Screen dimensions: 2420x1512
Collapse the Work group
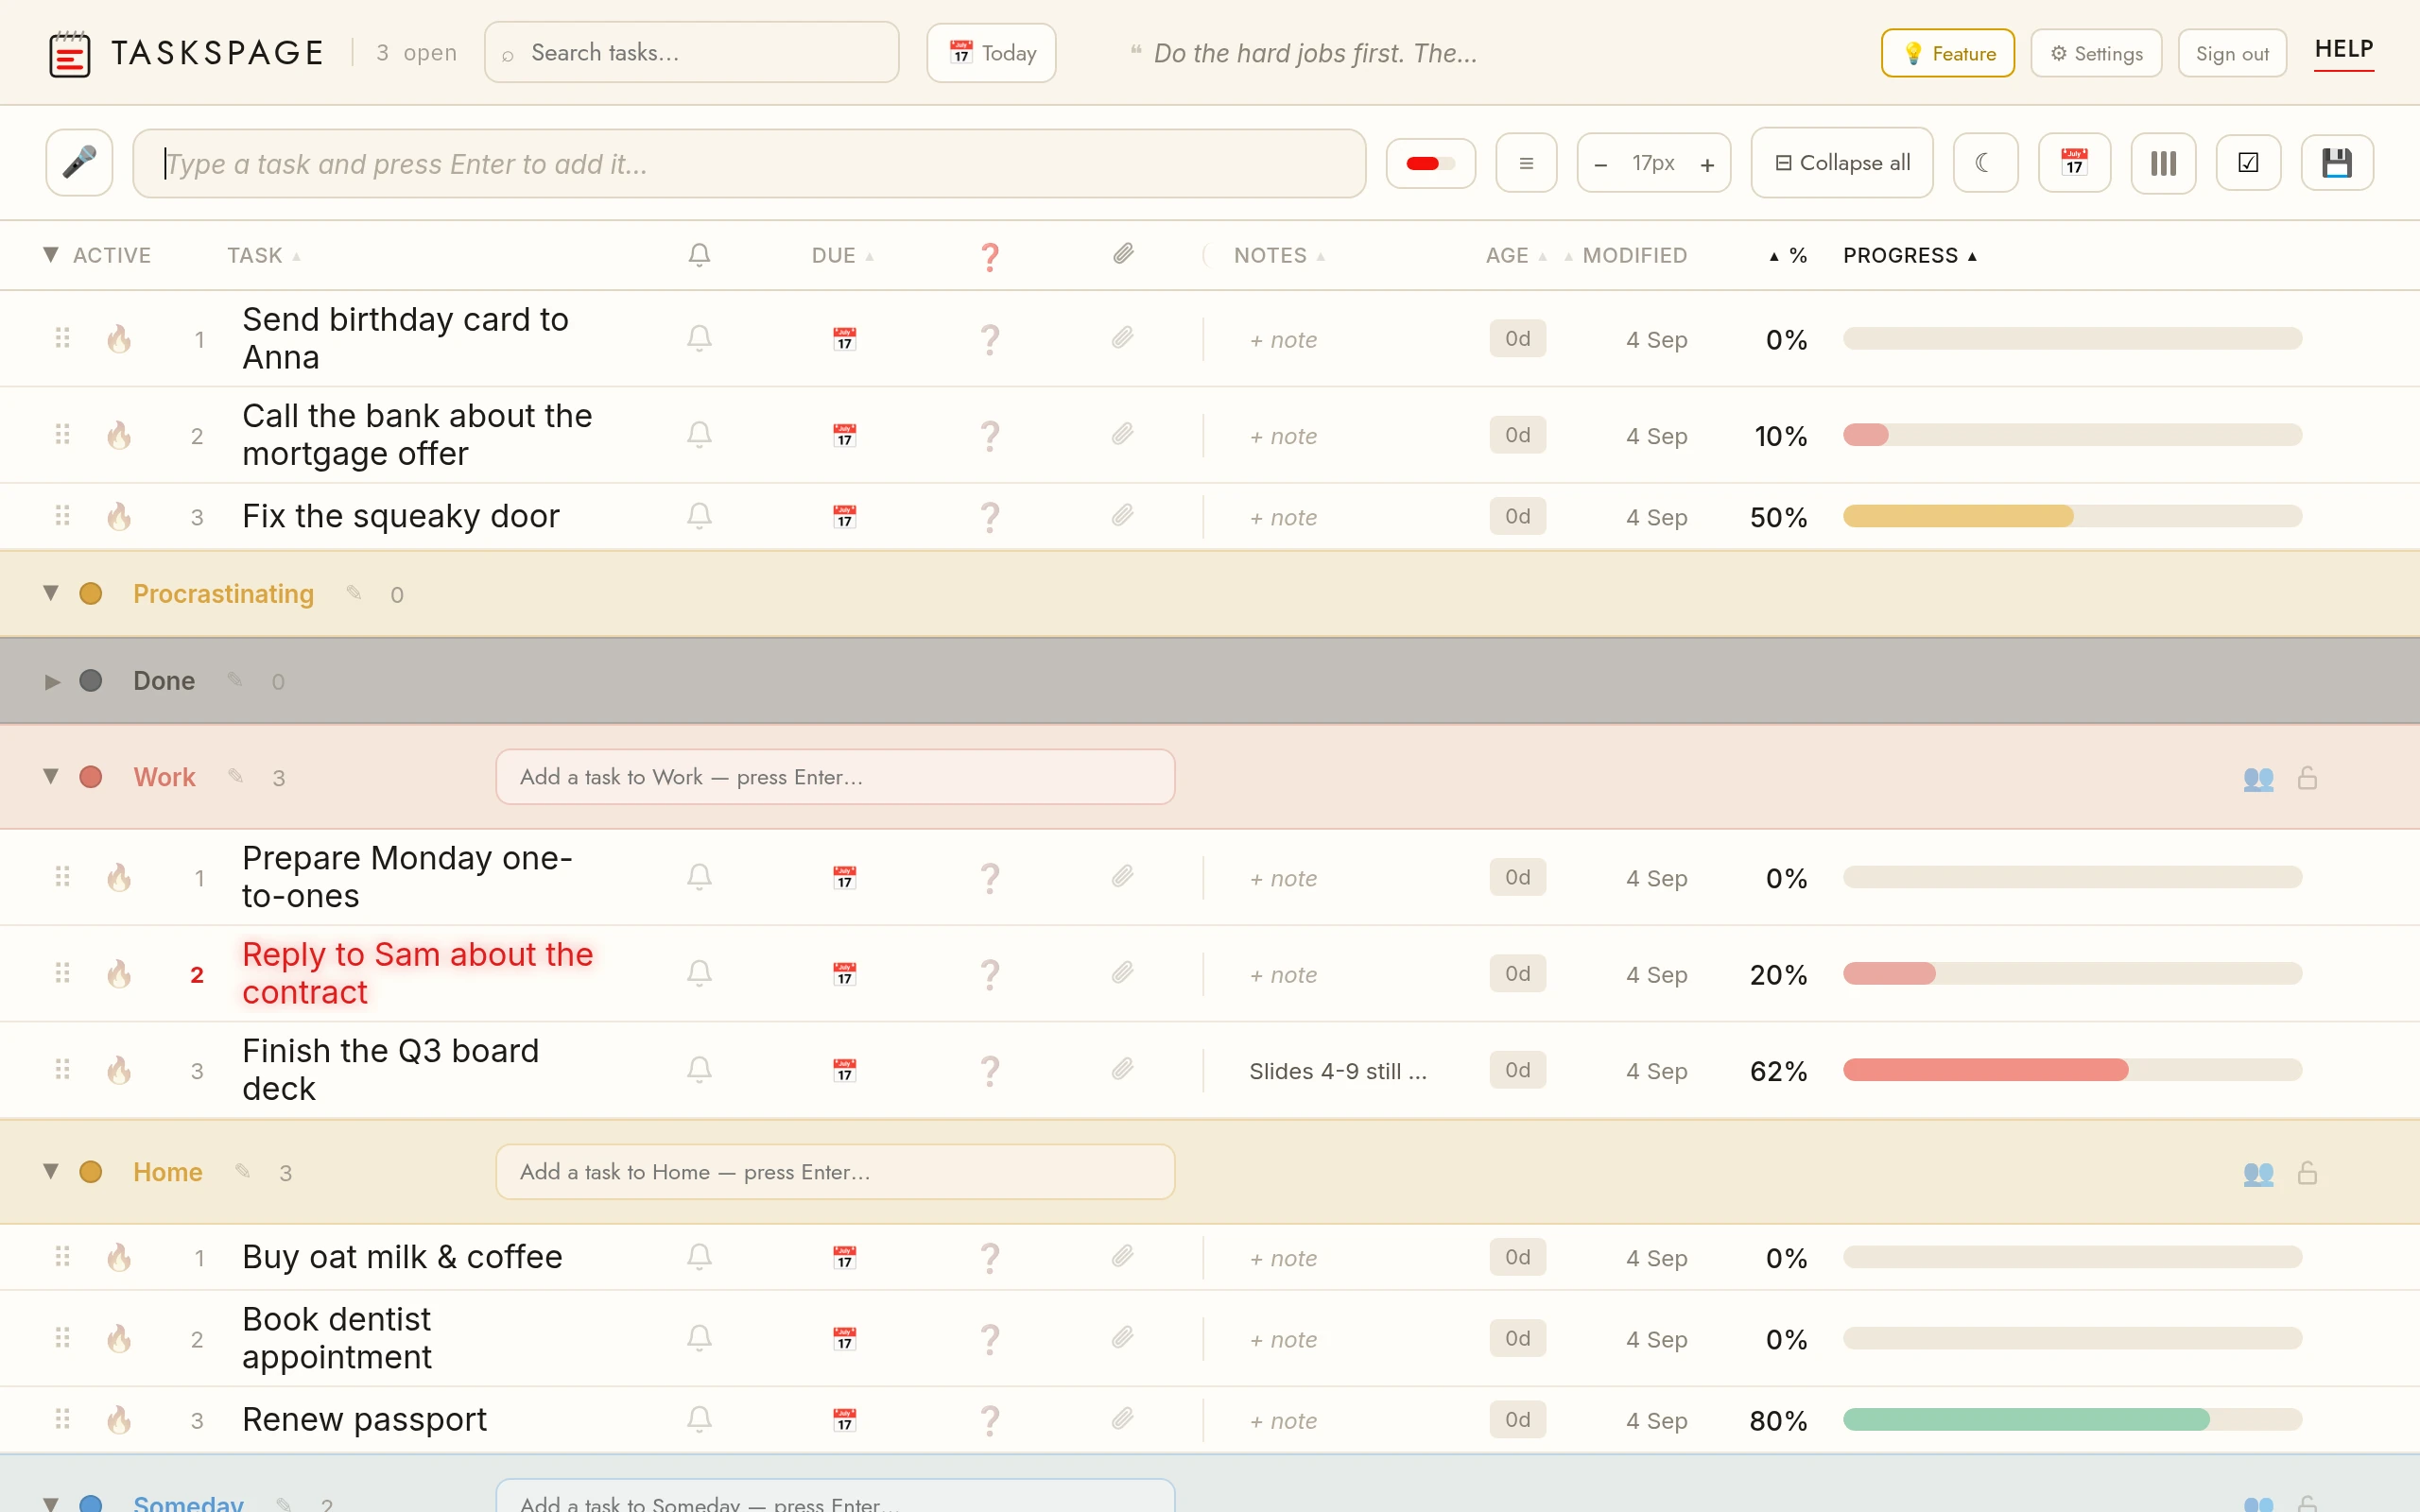[50, 776]
